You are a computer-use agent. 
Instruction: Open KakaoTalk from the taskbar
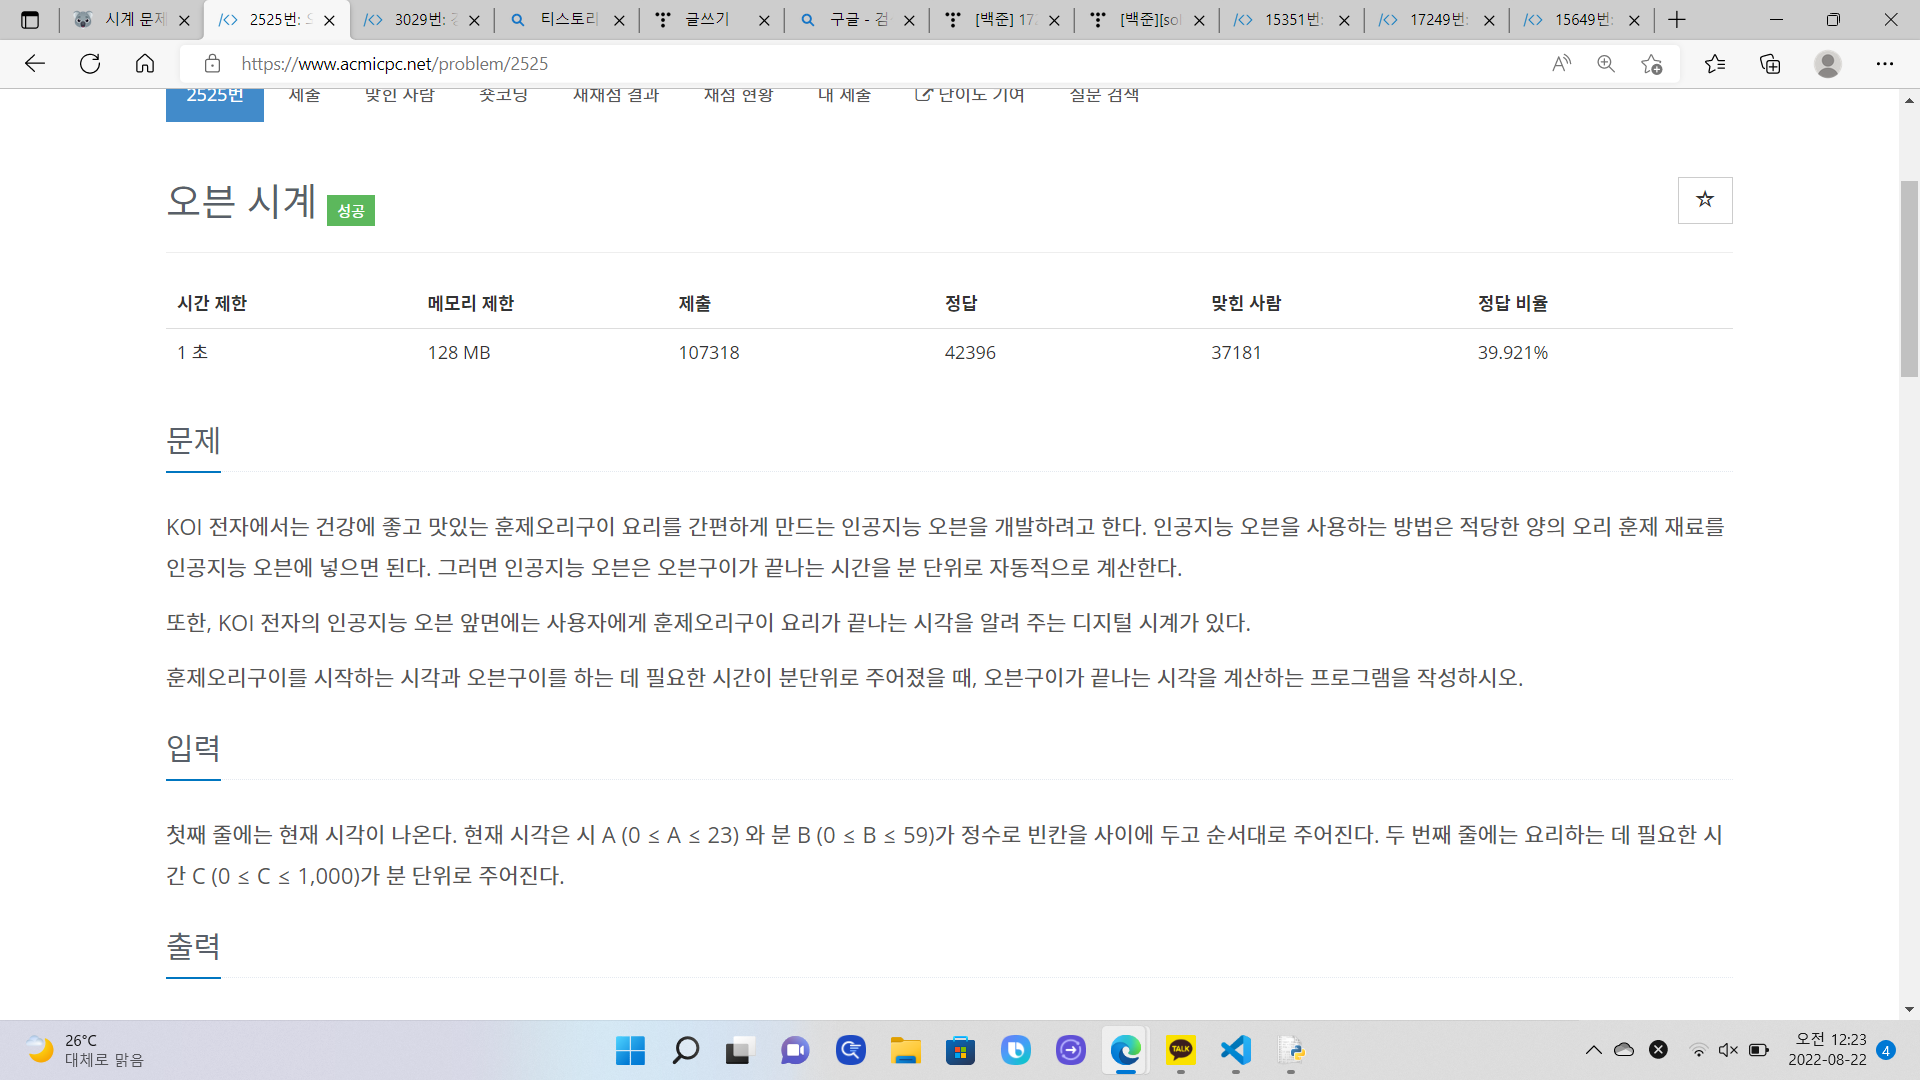pyautogui.click(x=1180, y=1050)
